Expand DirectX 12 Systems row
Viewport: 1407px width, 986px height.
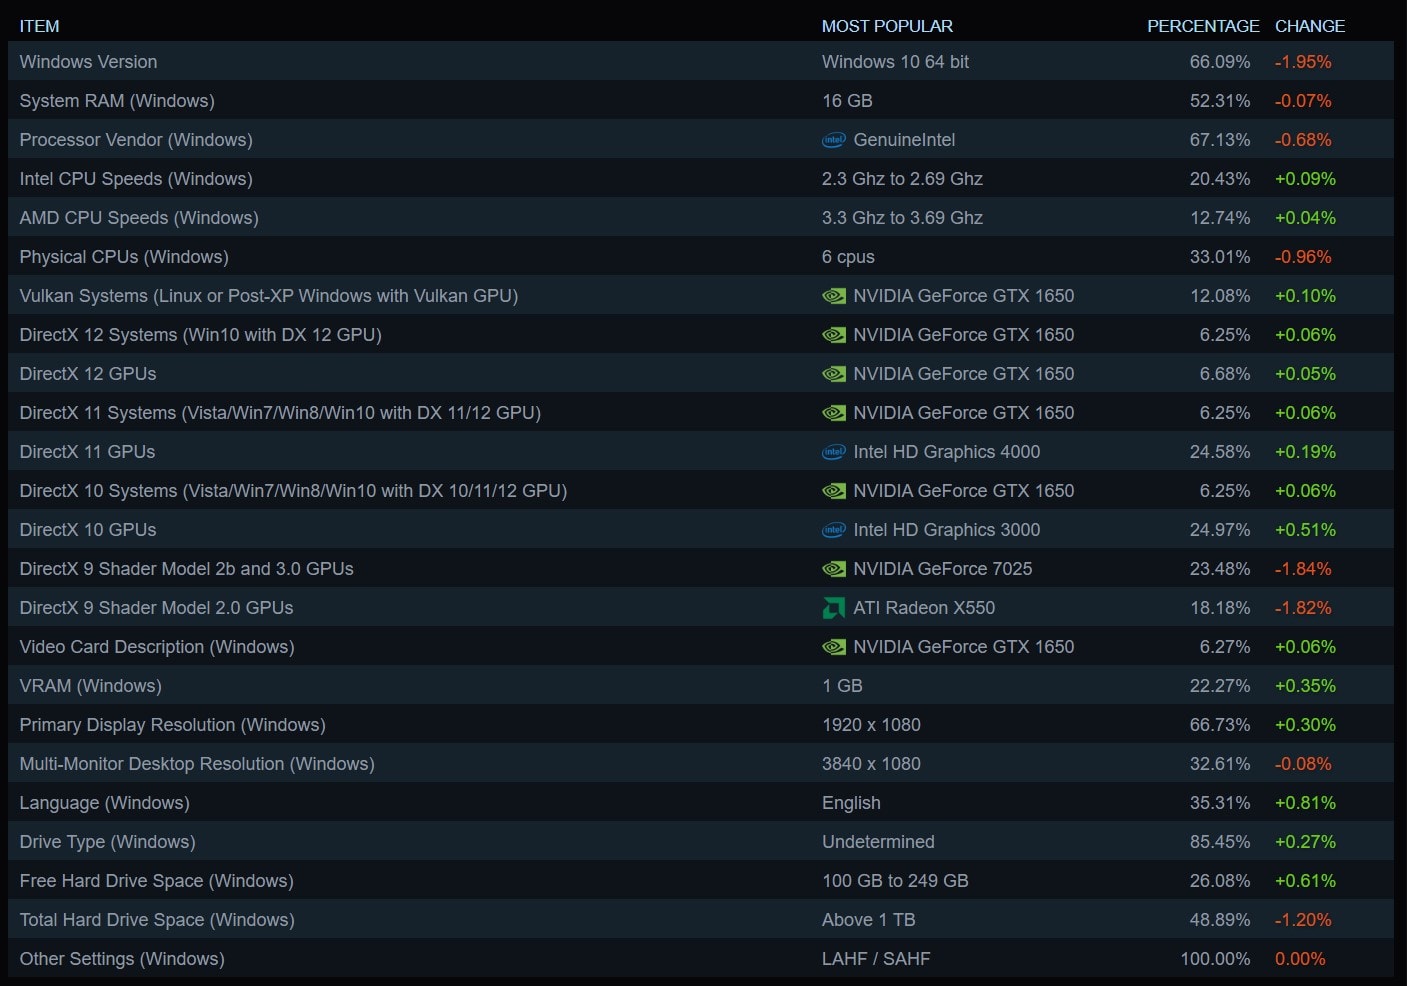(x=701, y=334)
